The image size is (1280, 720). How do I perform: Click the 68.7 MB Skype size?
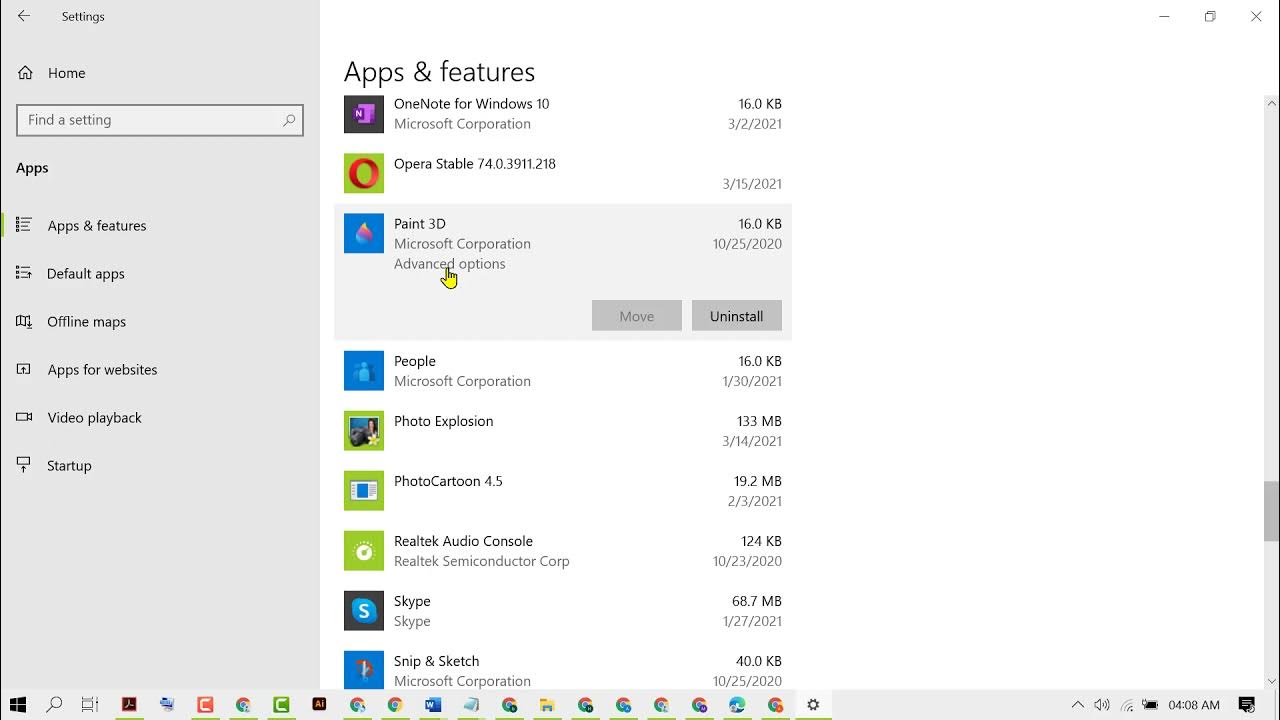(756, 601)
